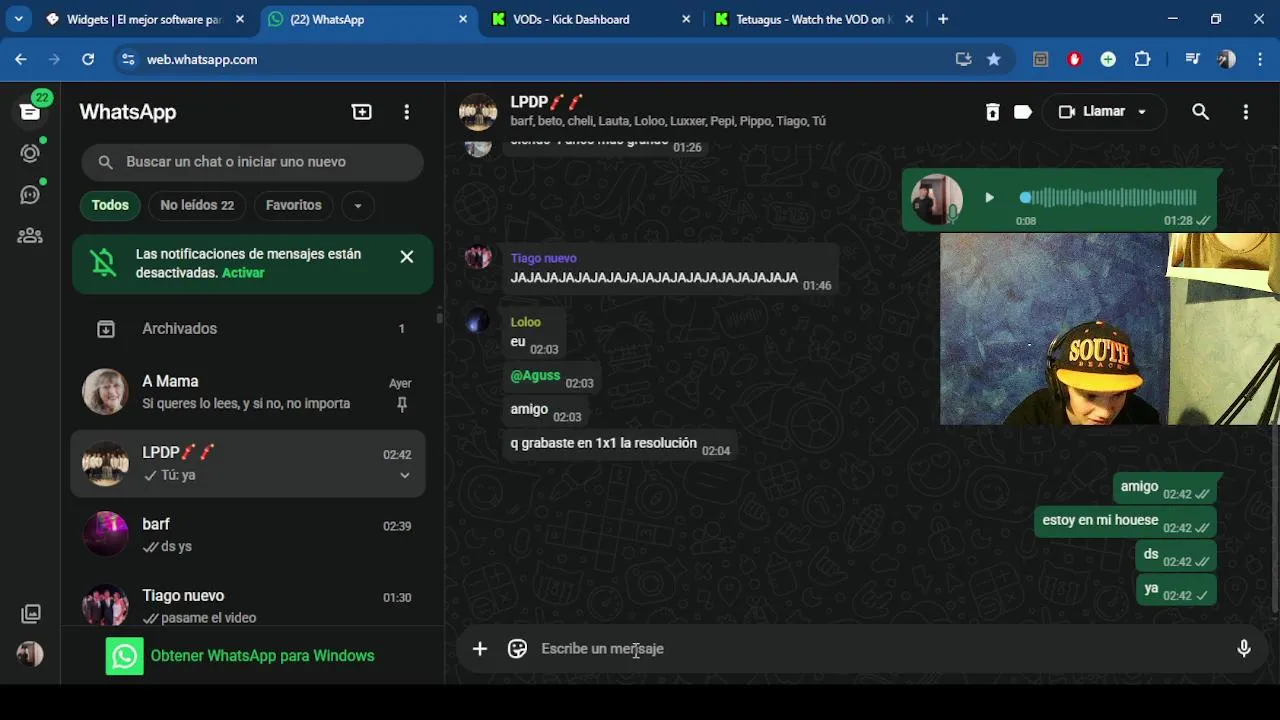1280x720 pixels.
Task: Expand more chat filters dropdown arrow
Action: click(x=357, y=206)
